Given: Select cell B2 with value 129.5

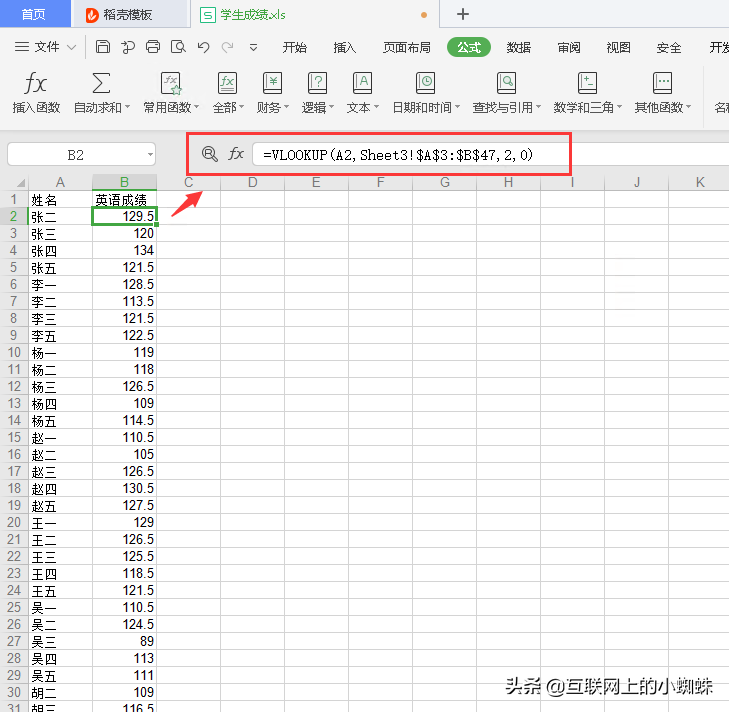Looking at the screenshot, I should pyautogui.click(x=124, y=216).
